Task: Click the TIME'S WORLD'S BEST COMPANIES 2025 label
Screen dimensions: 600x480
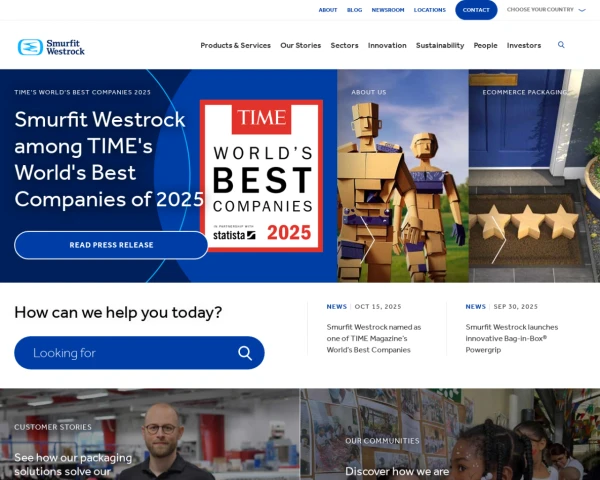Action: coord(82,92)
